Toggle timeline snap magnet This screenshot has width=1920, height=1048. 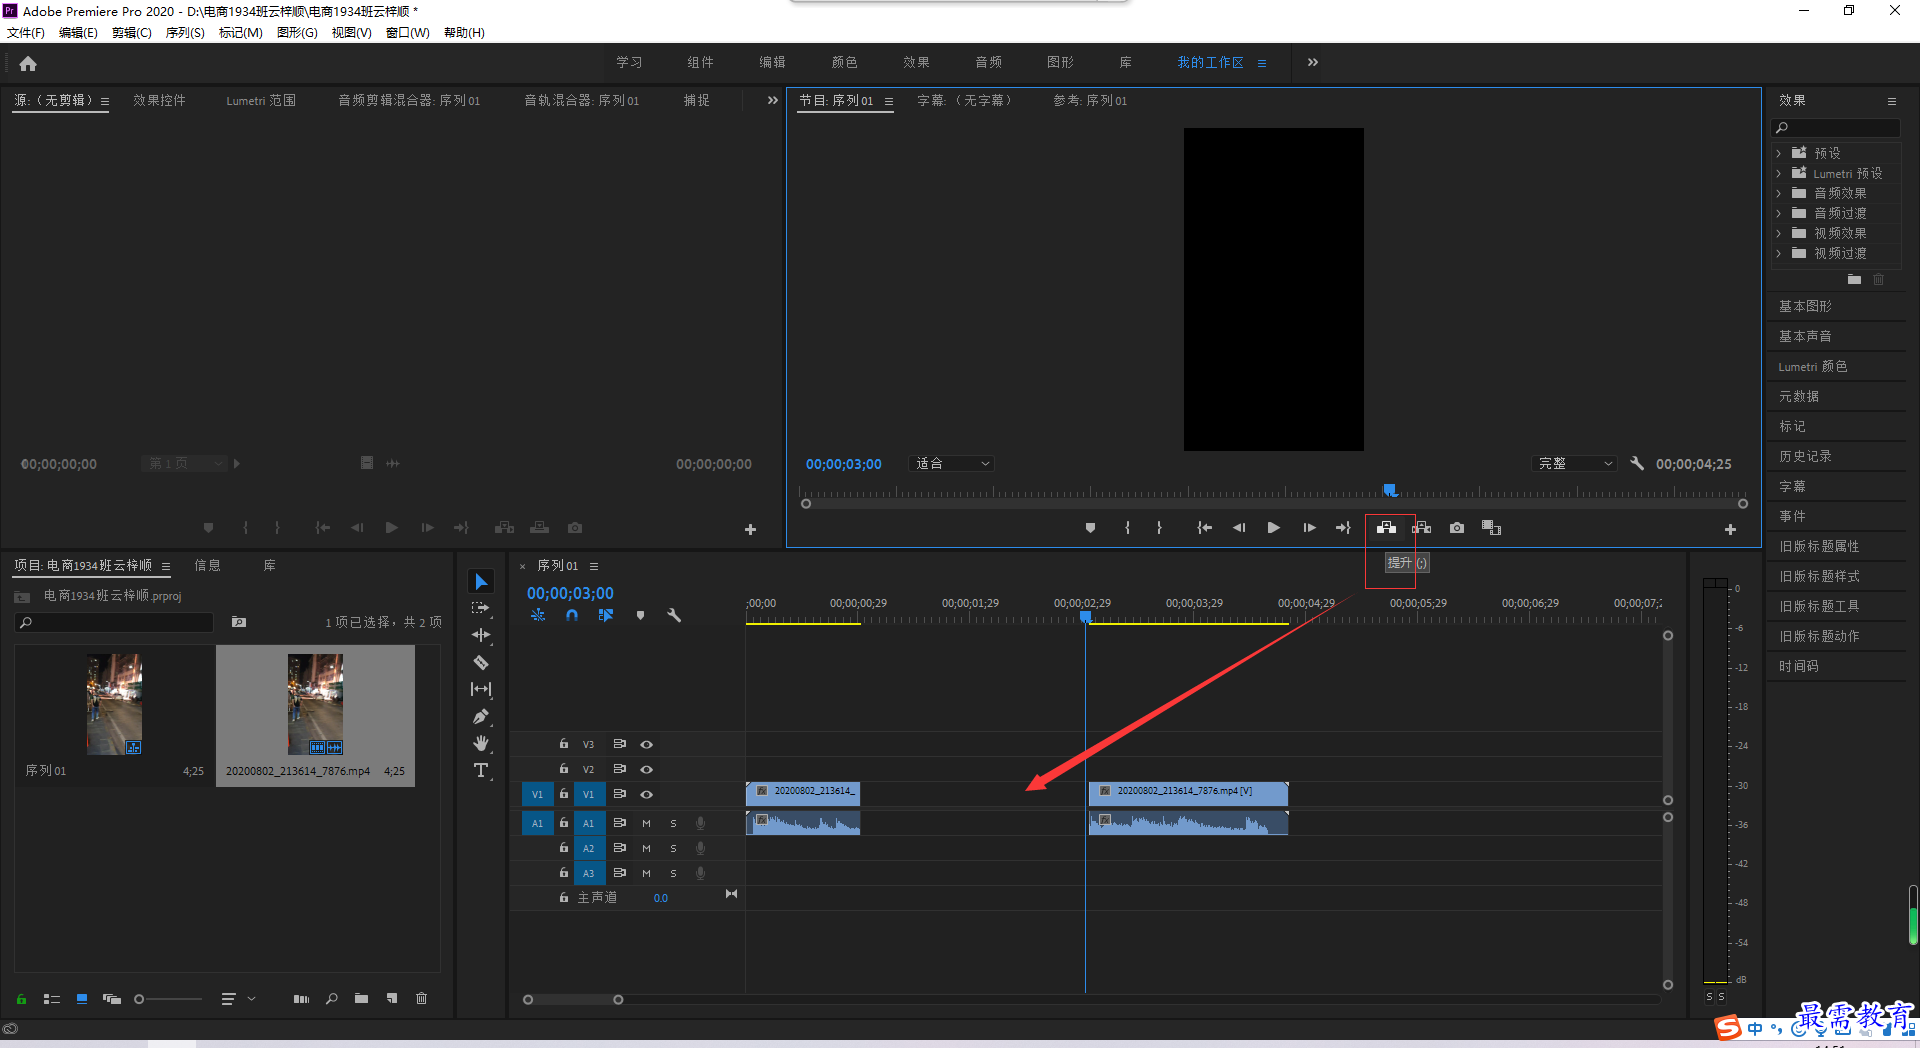572,616
